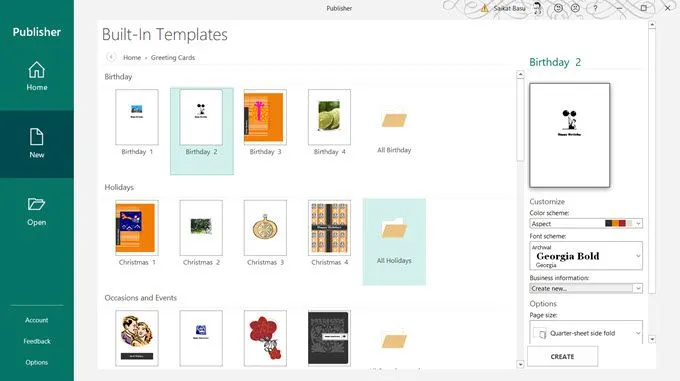Click the template list scroll up arrow

(x=520, y=75)
